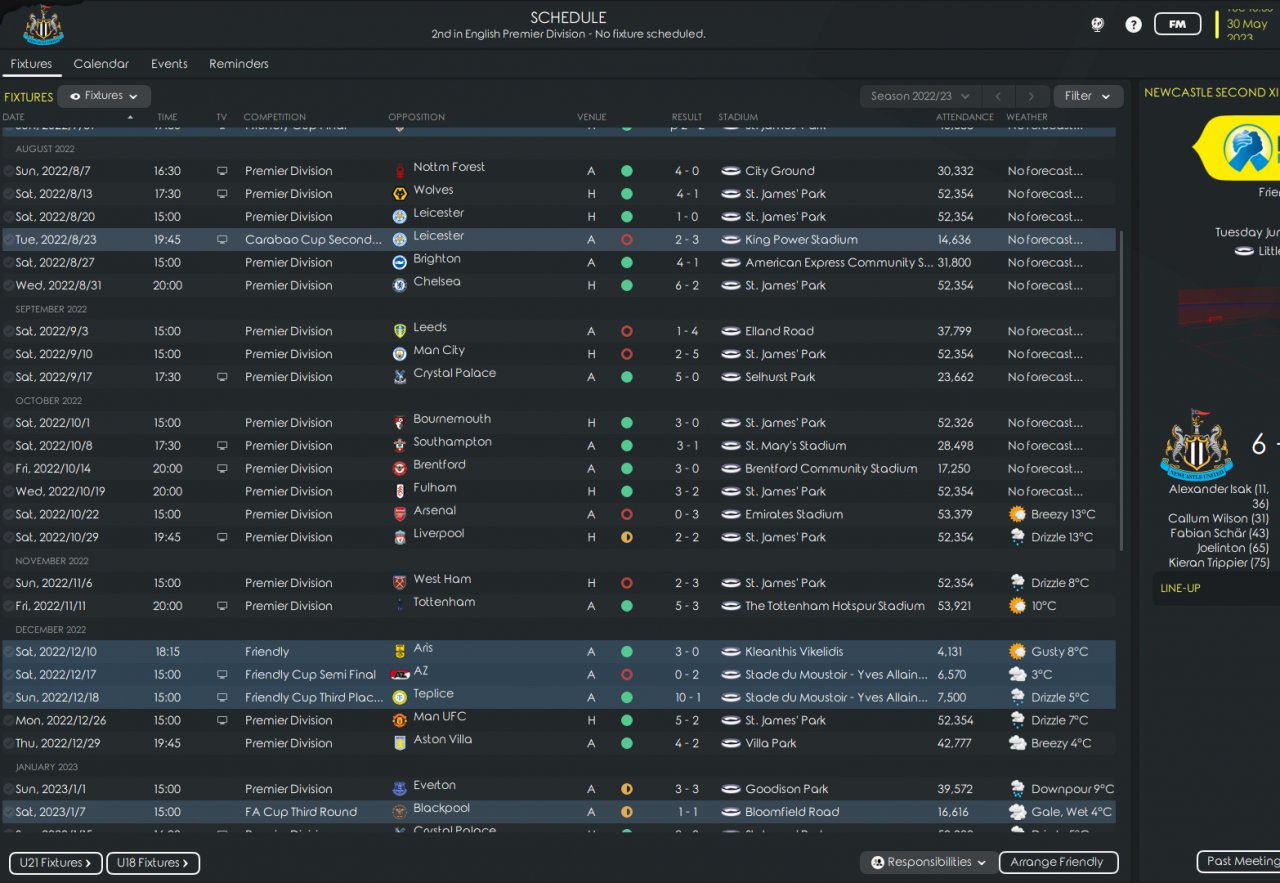The image size is (1280, 883).
Task: Click the Emirates Stadium name
Action: tap(794, 515)
